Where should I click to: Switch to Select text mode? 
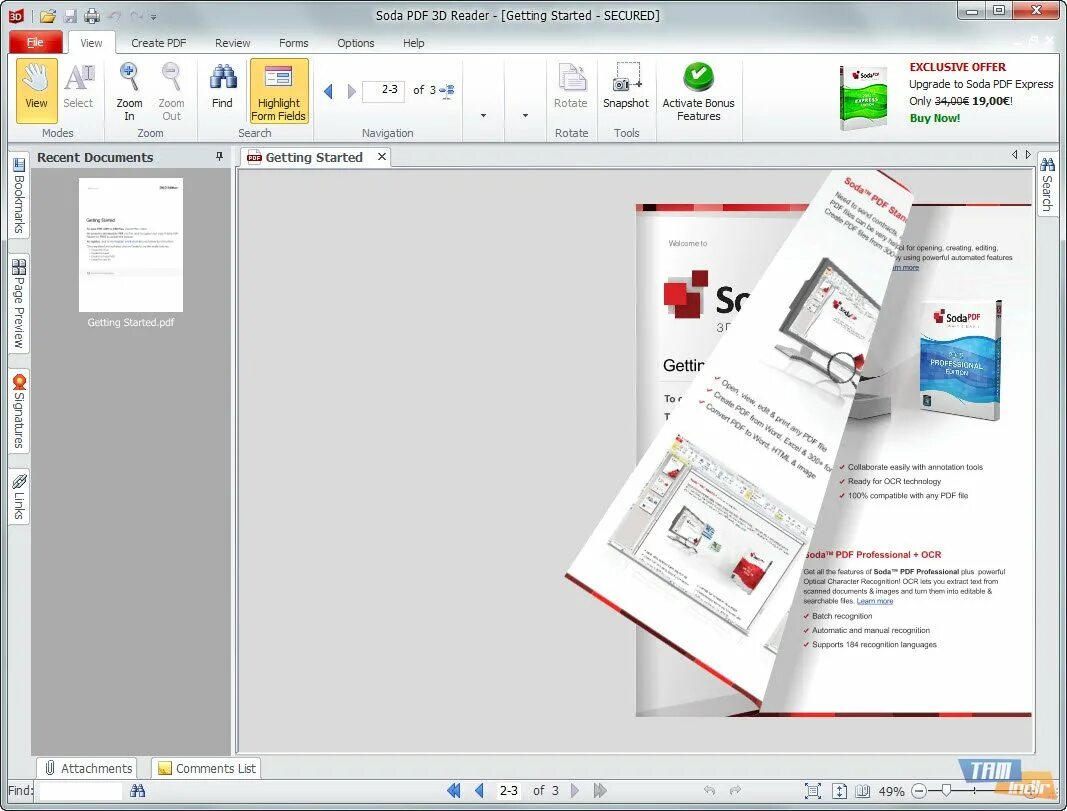(x=78, y=89)
